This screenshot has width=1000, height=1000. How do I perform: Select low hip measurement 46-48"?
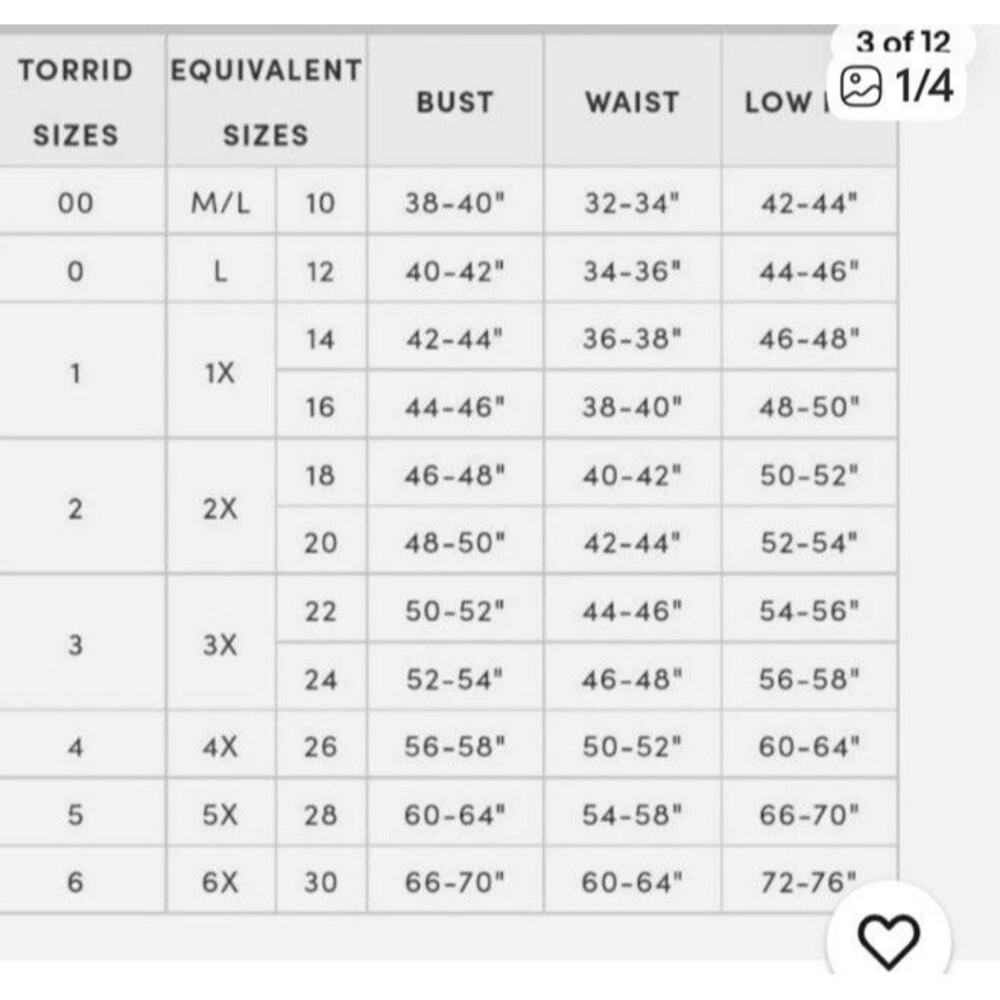[x=809, y=339]
